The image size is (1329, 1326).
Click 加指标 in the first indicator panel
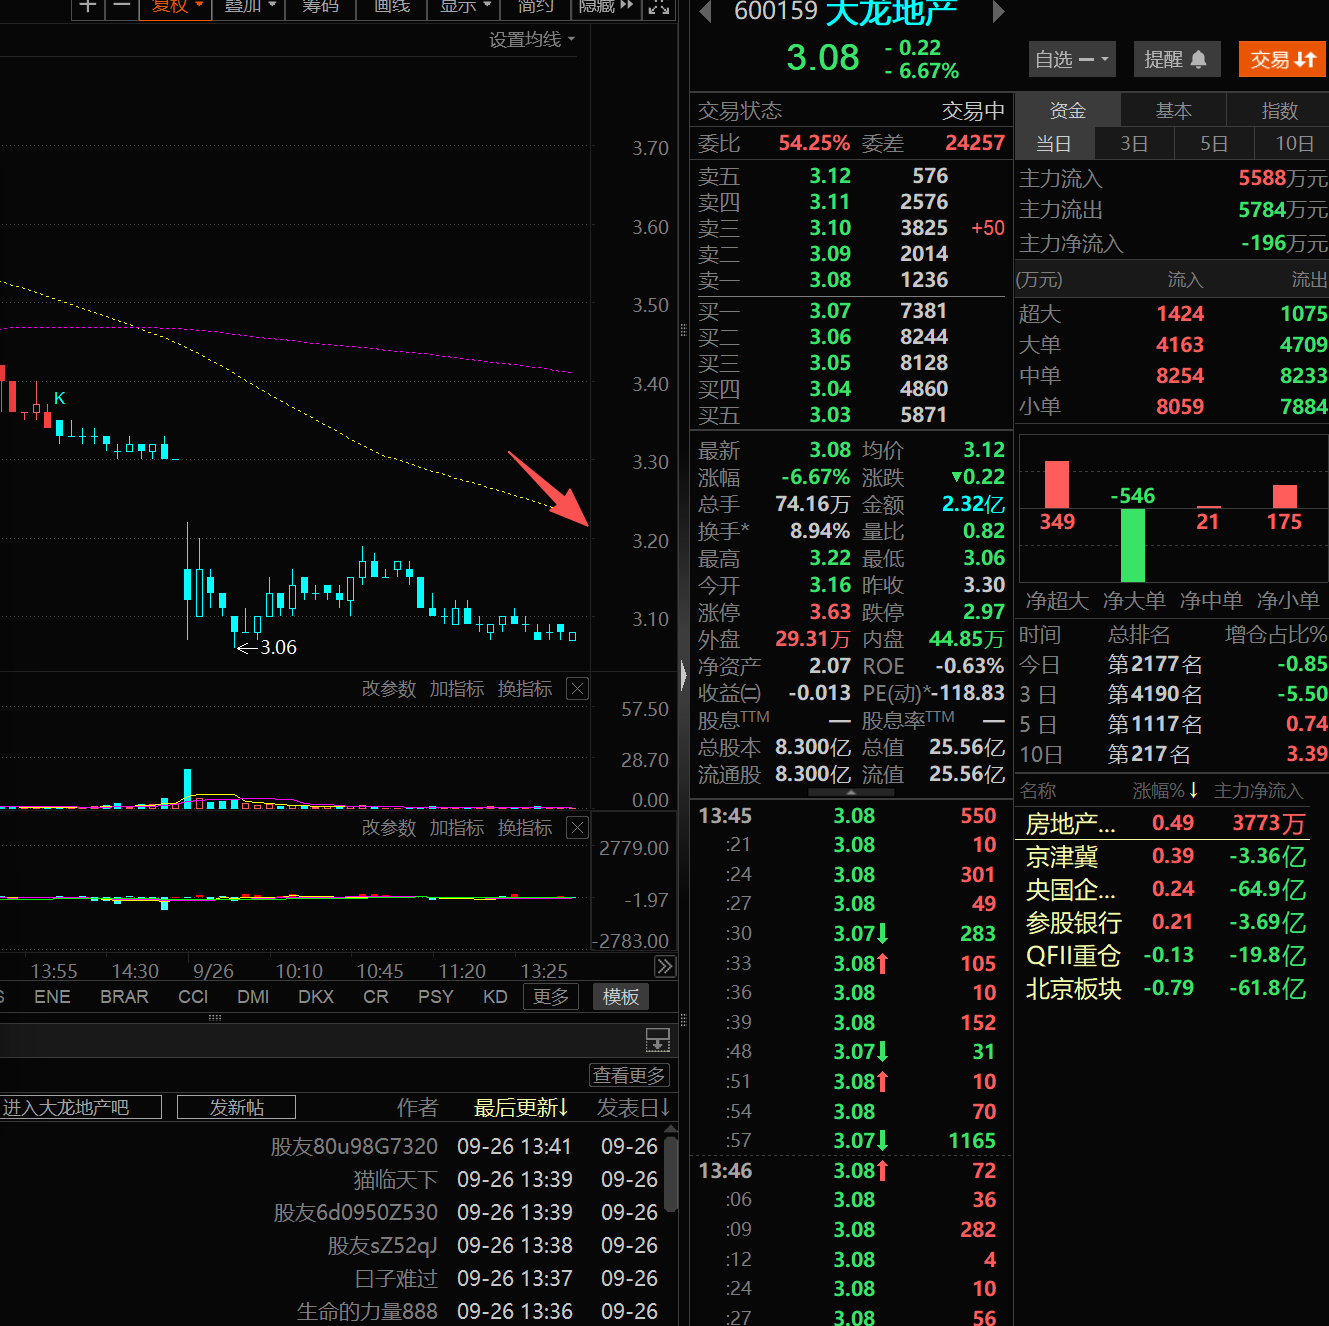click(457, 689)
